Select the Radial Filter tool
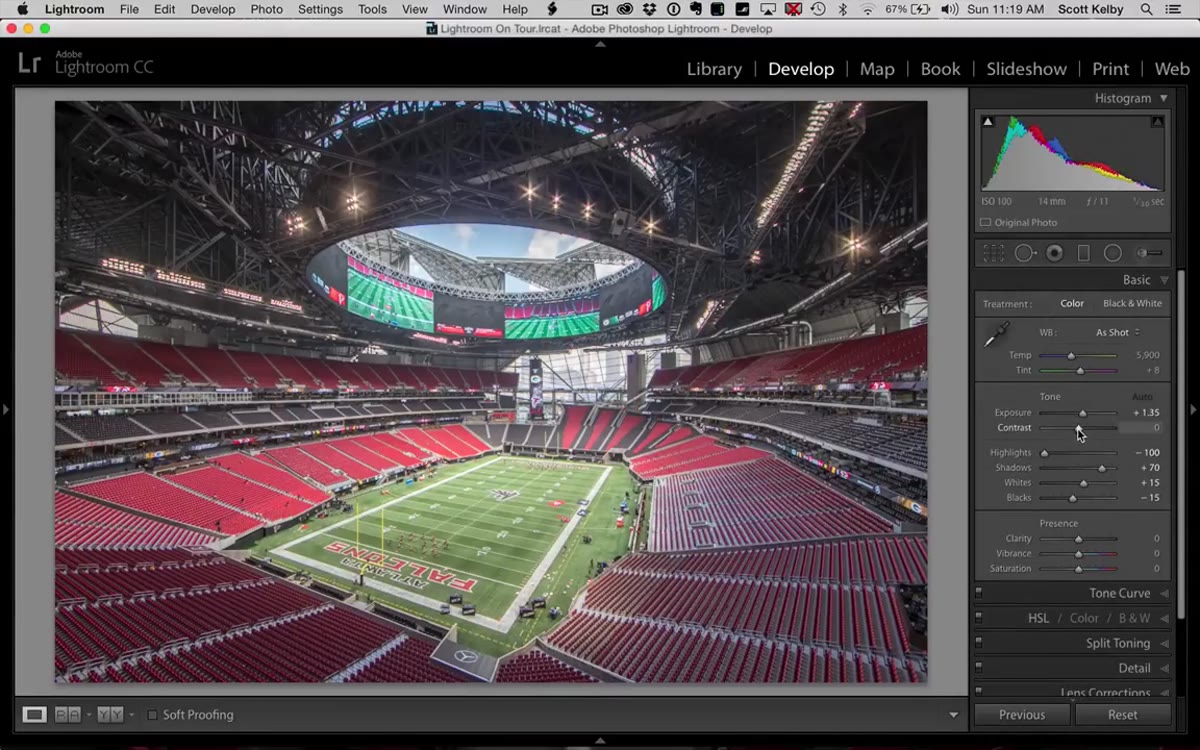Viewport: 1200px width, 750px height. click(1112, 253)
